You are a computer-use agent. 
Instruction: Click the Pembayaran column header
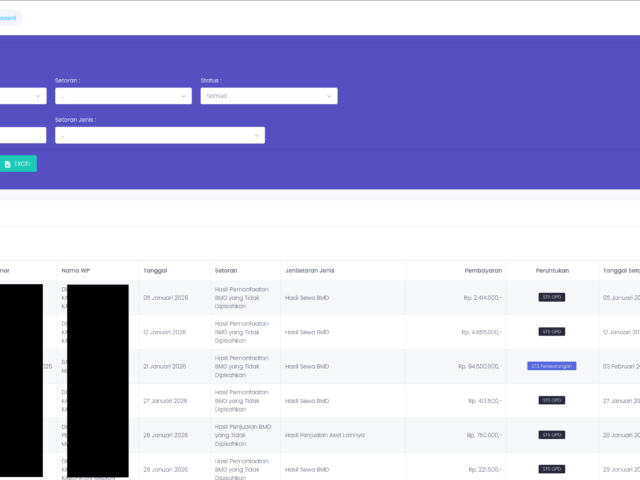483,271
